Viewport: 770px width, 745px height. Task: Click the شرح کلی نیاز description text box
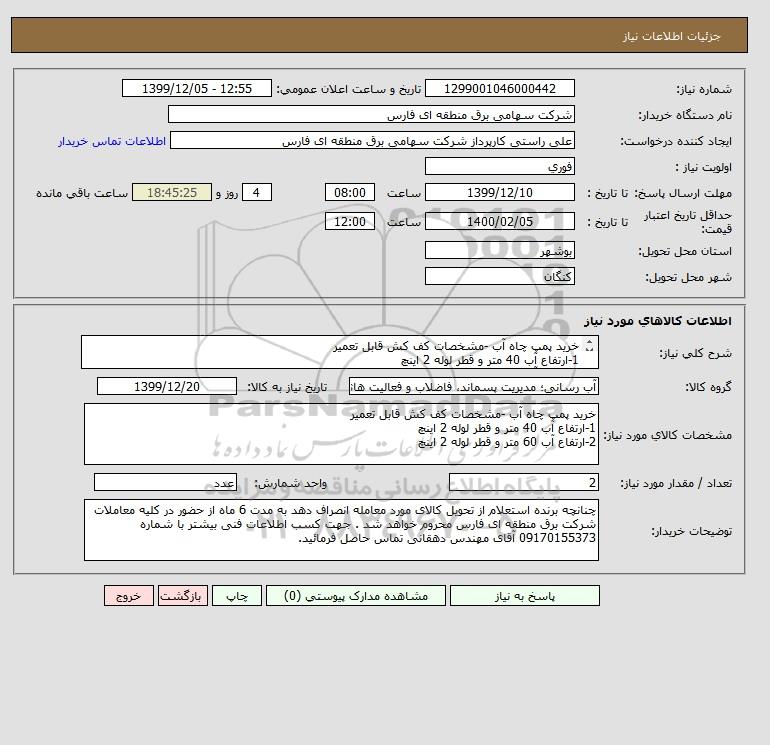click(x=340, y=352)
